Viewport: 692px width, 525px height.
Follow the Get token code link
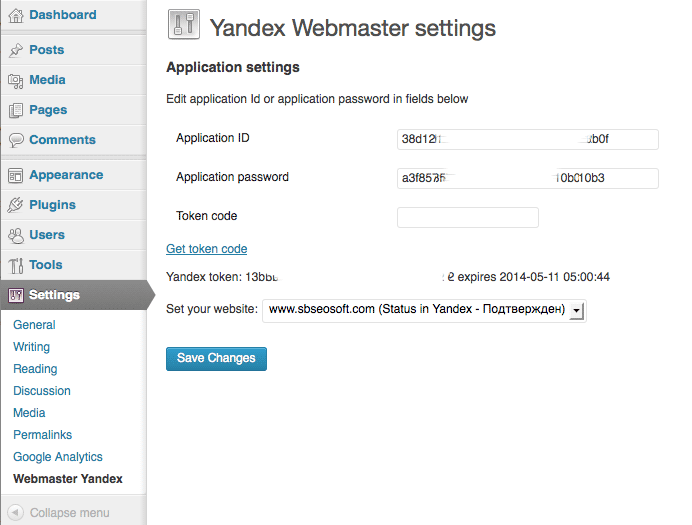pos(206,249)
